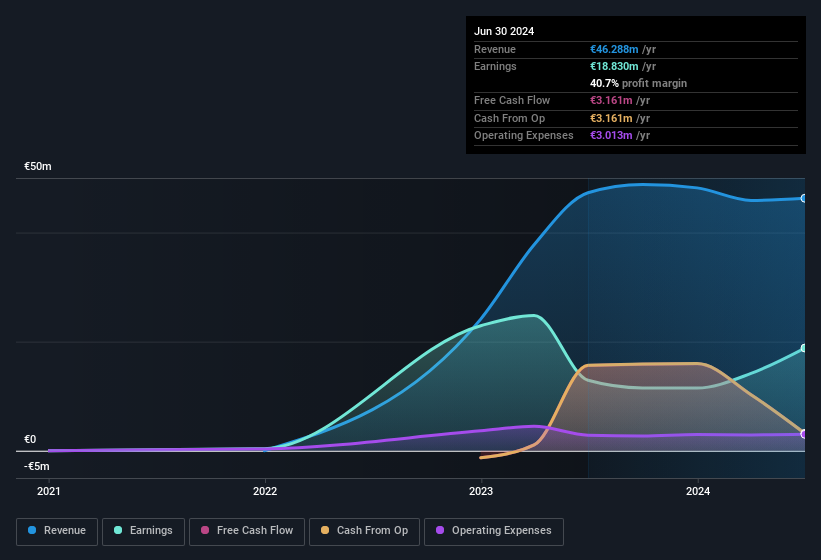Click the 2024 x-axis label
The width and height of the screenshot is (821, 560).
coord(698,491)
